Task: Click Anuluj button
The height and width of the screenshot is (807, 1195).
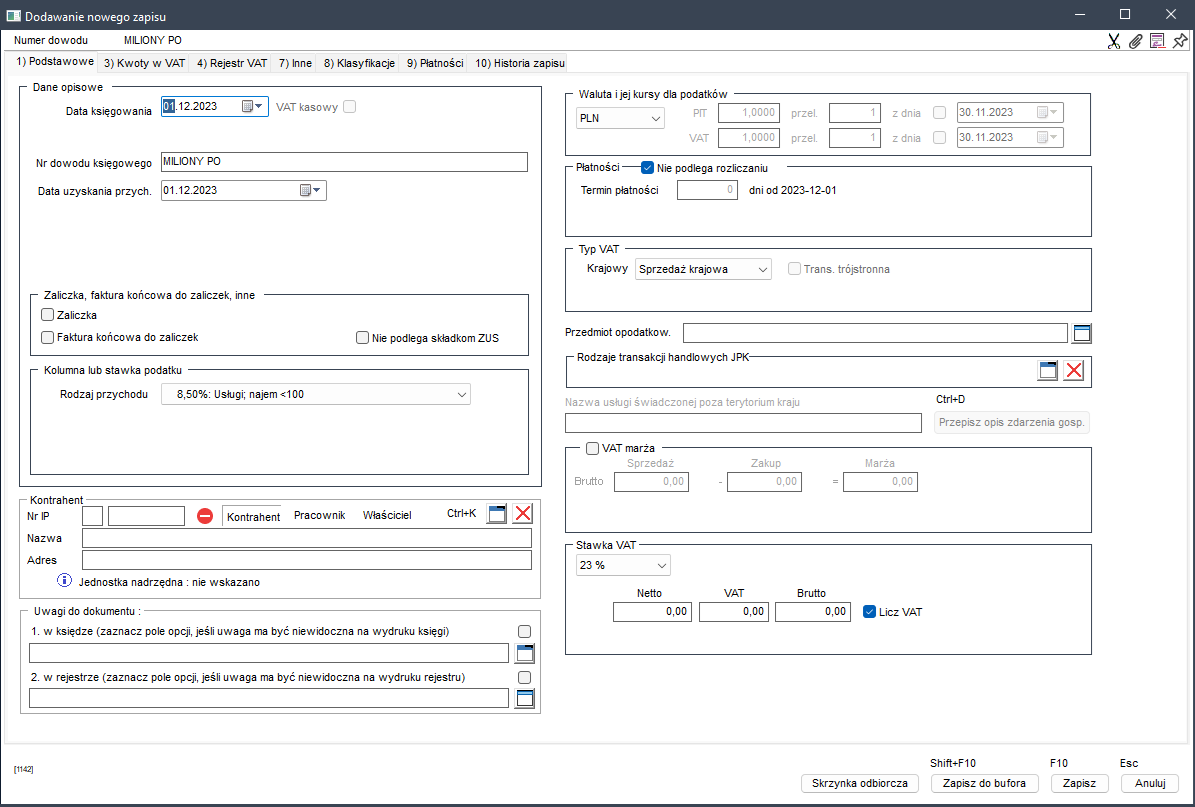Action: click(1150, 783)
